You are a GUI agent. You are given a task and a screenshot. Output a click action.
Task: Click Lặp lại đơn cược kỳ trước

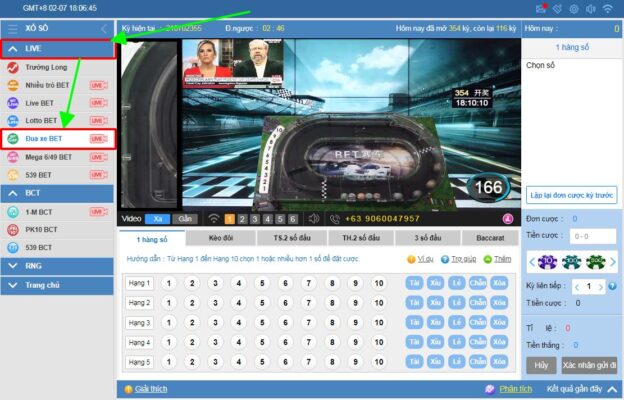(x=571, y=195)
